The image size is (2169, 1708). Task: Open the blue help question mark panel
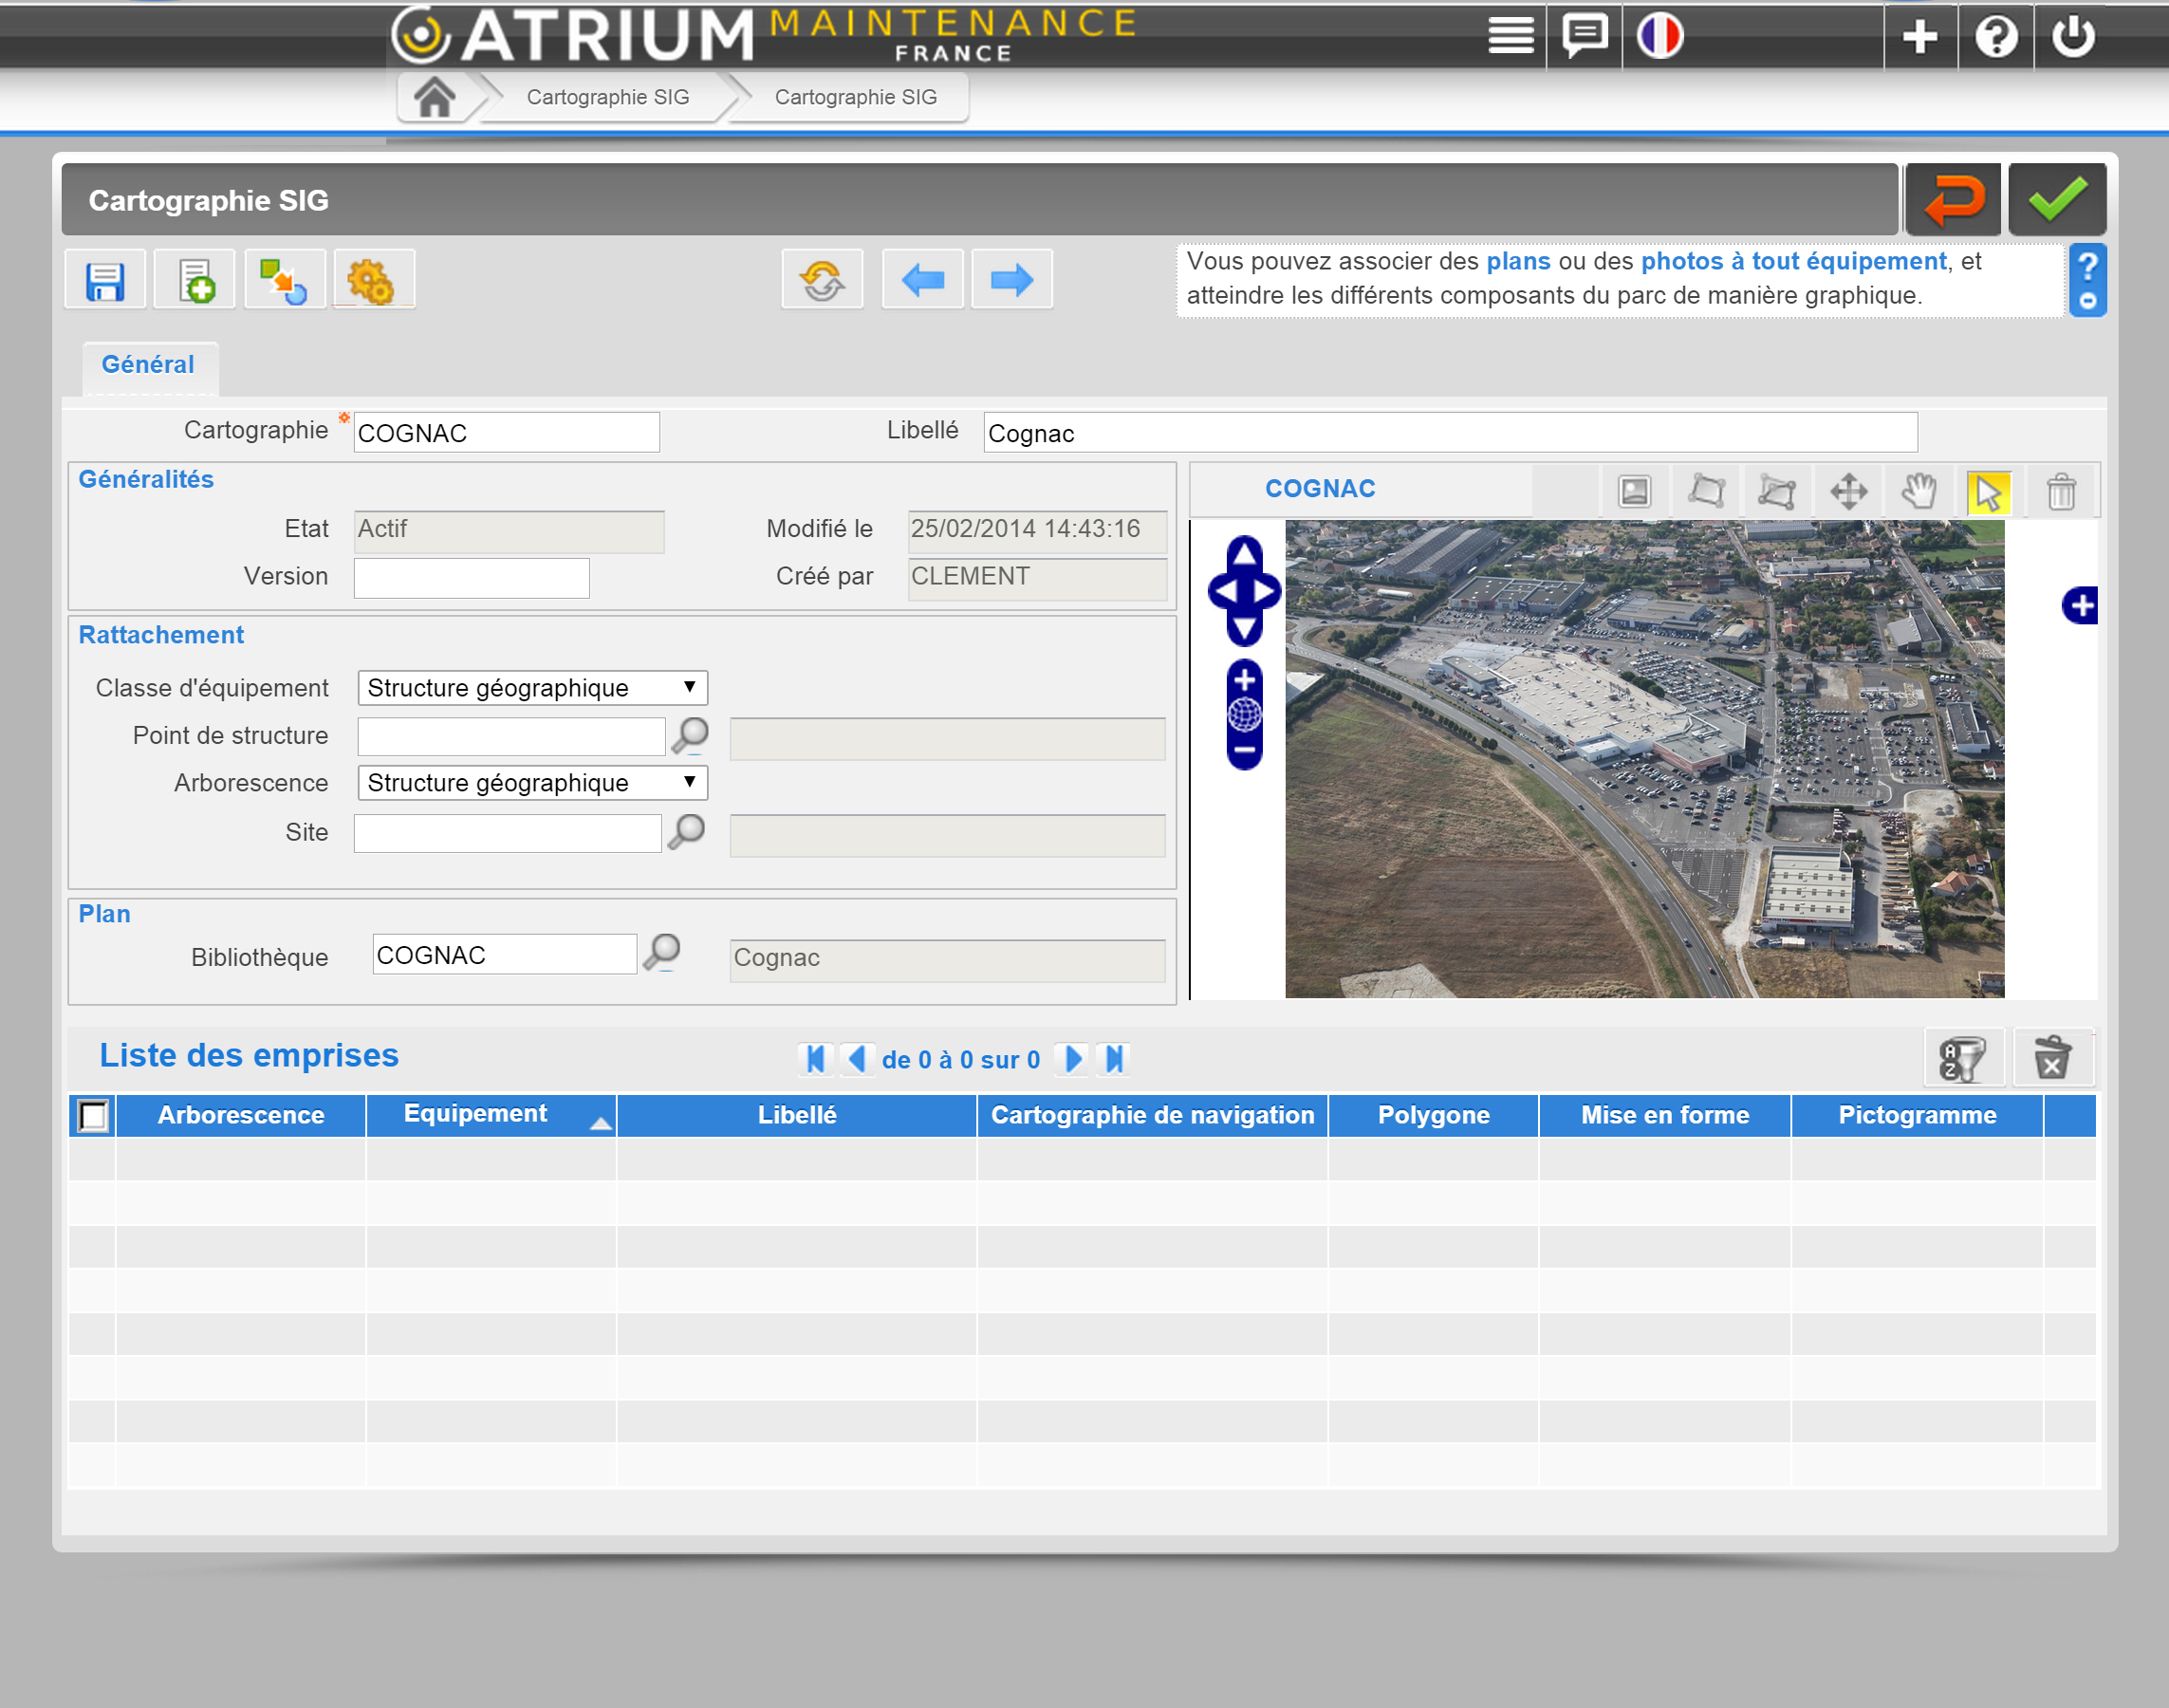[x=2087, y=280]
